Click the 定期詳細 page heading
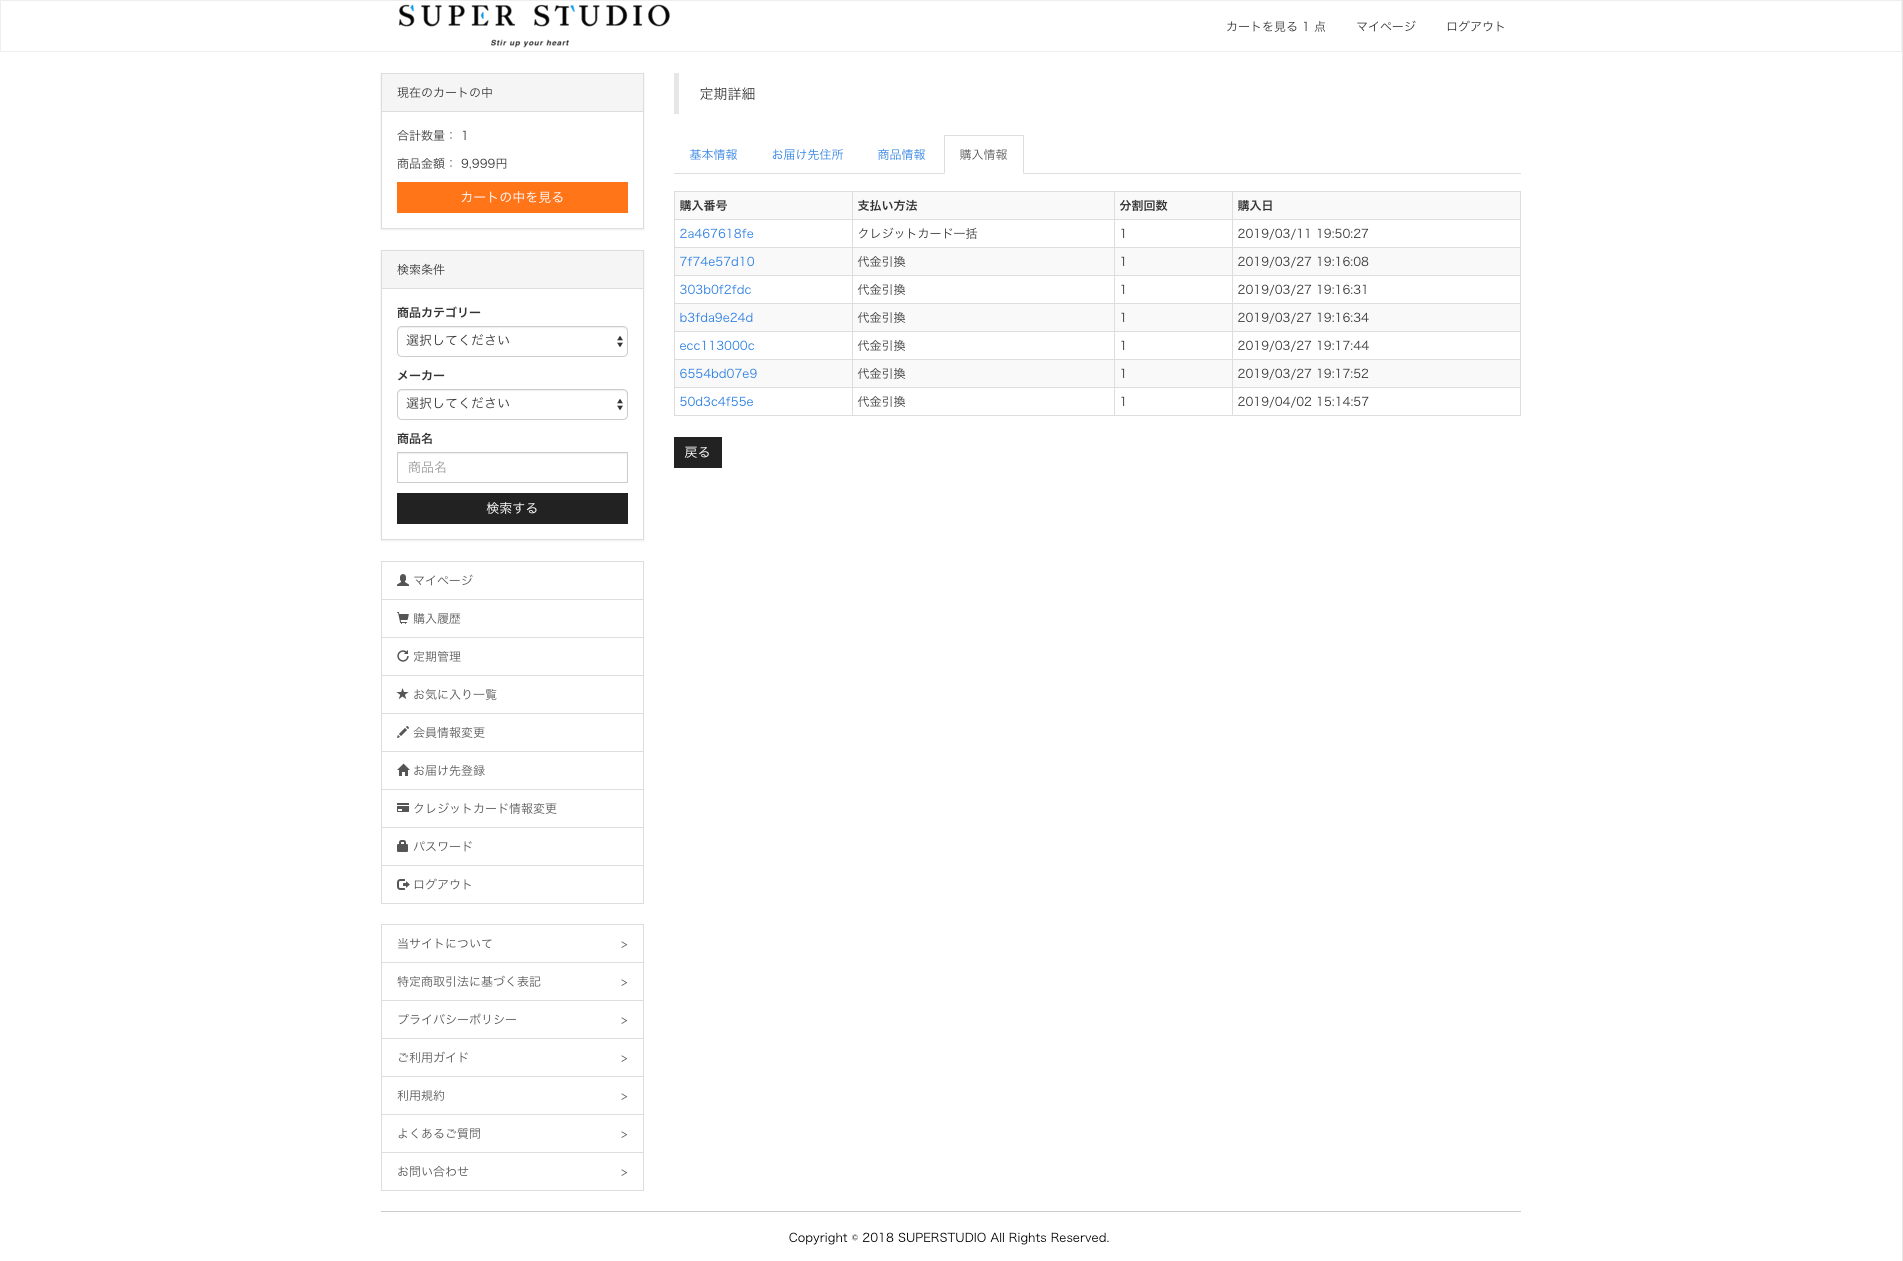The image size is (1903, 1261). (x=727, y=94)
